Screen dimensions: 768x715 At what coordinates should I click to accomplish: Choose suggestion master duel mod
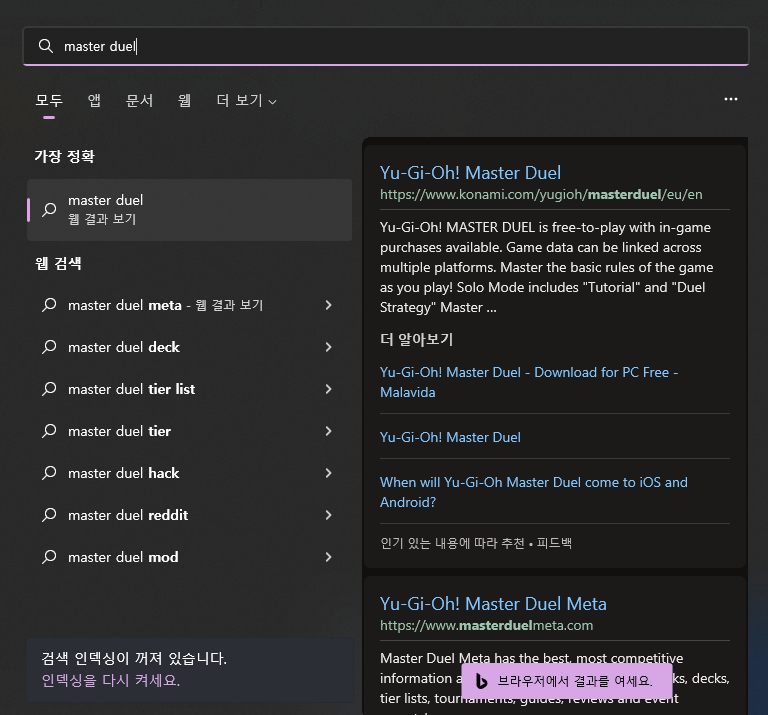pos(190,557)
